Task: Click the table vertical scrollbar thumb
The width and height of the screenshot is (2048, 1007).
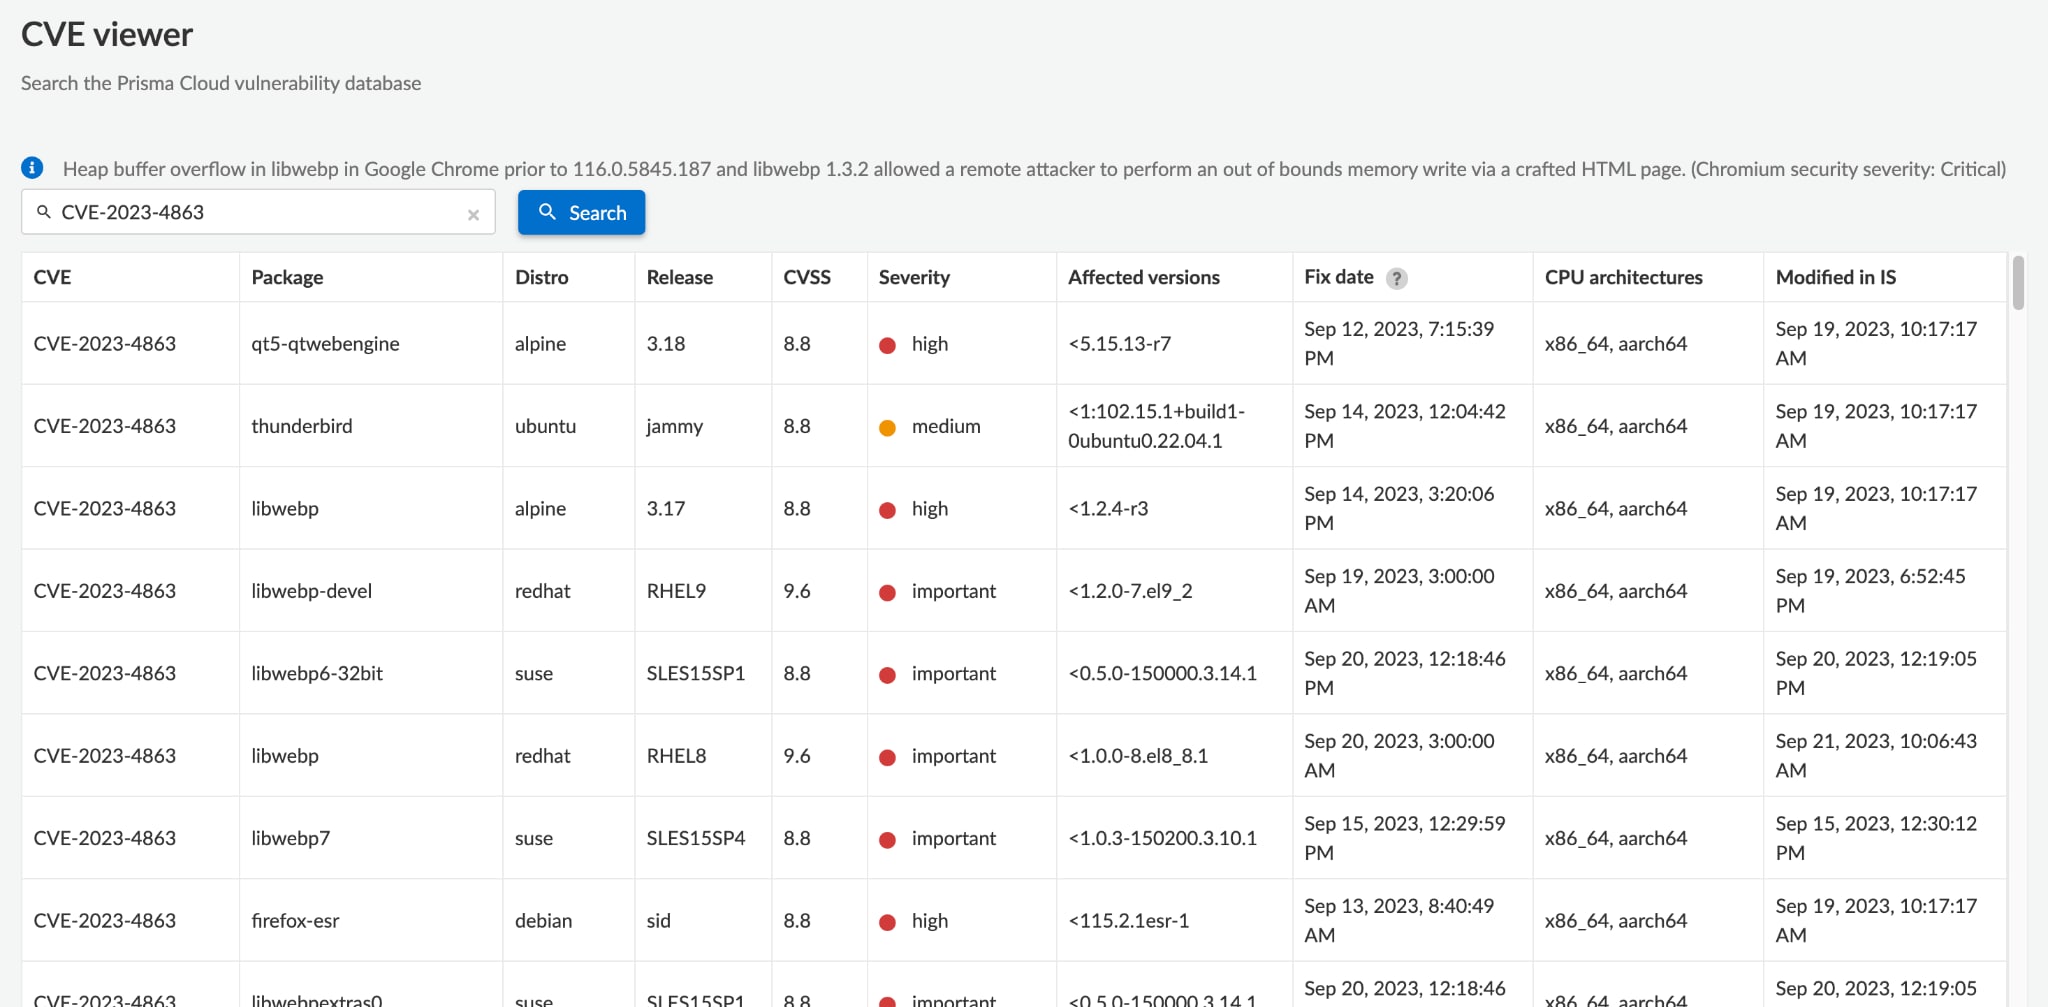Action: pos(2018,283)
